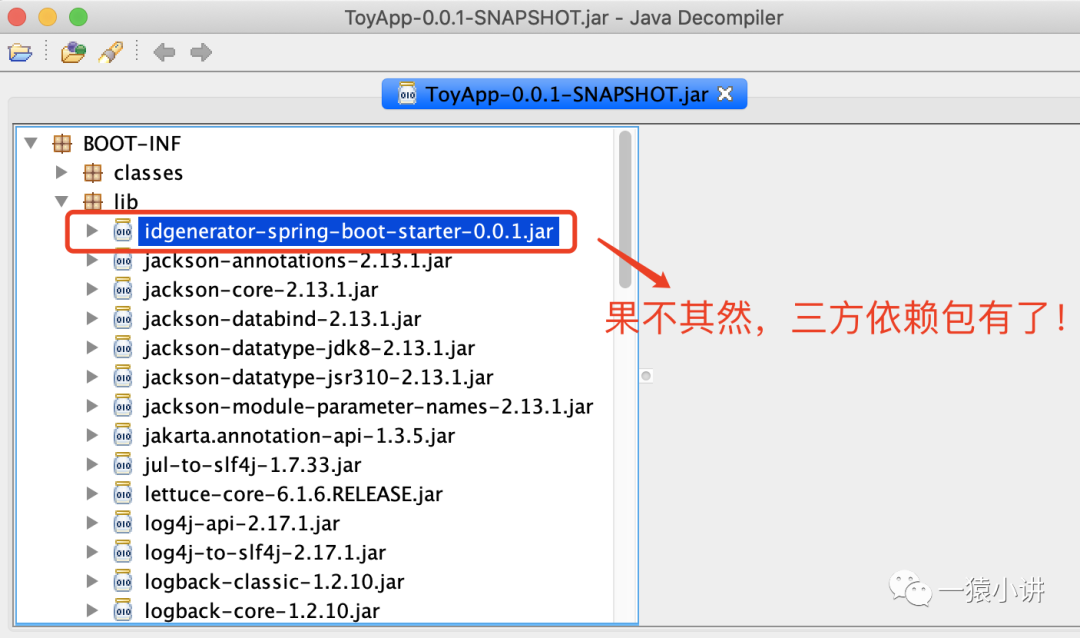Expand jackson-annotations-2.13.1.jar node
The image size is (1080, 638).
click(92, 260)
